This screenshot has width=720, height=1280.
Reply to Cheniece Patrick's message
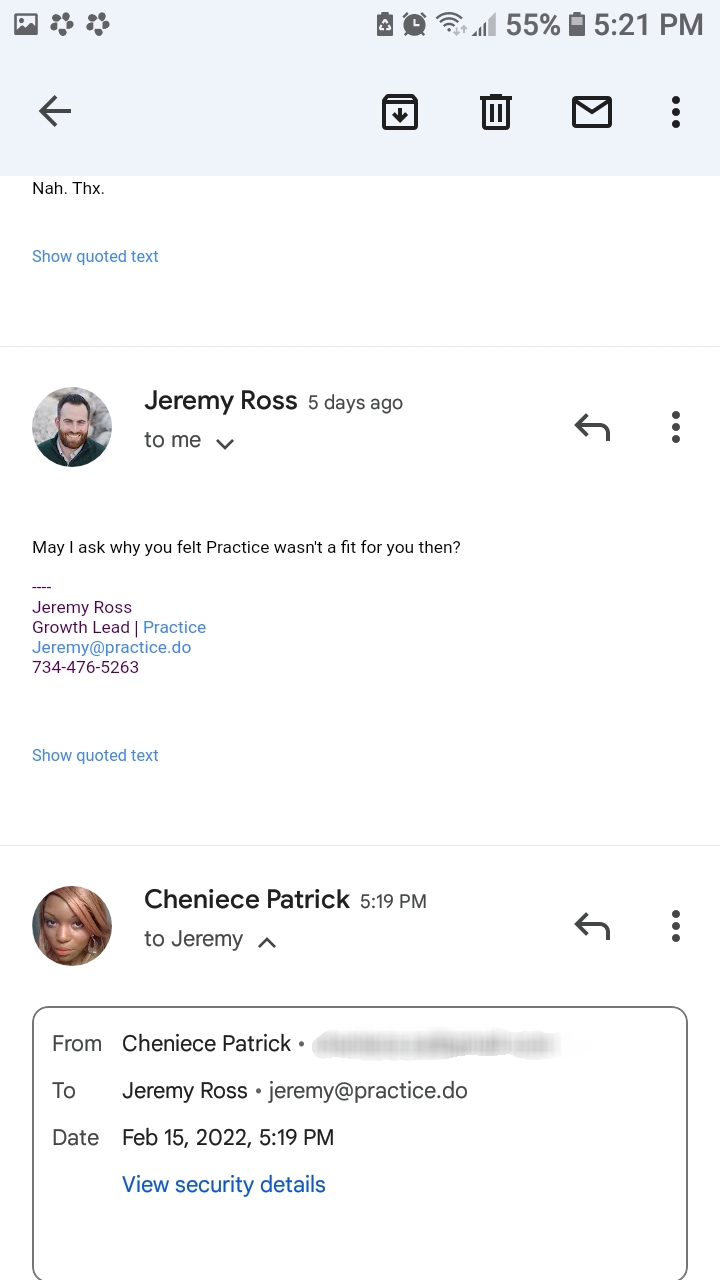pos(592,927)
